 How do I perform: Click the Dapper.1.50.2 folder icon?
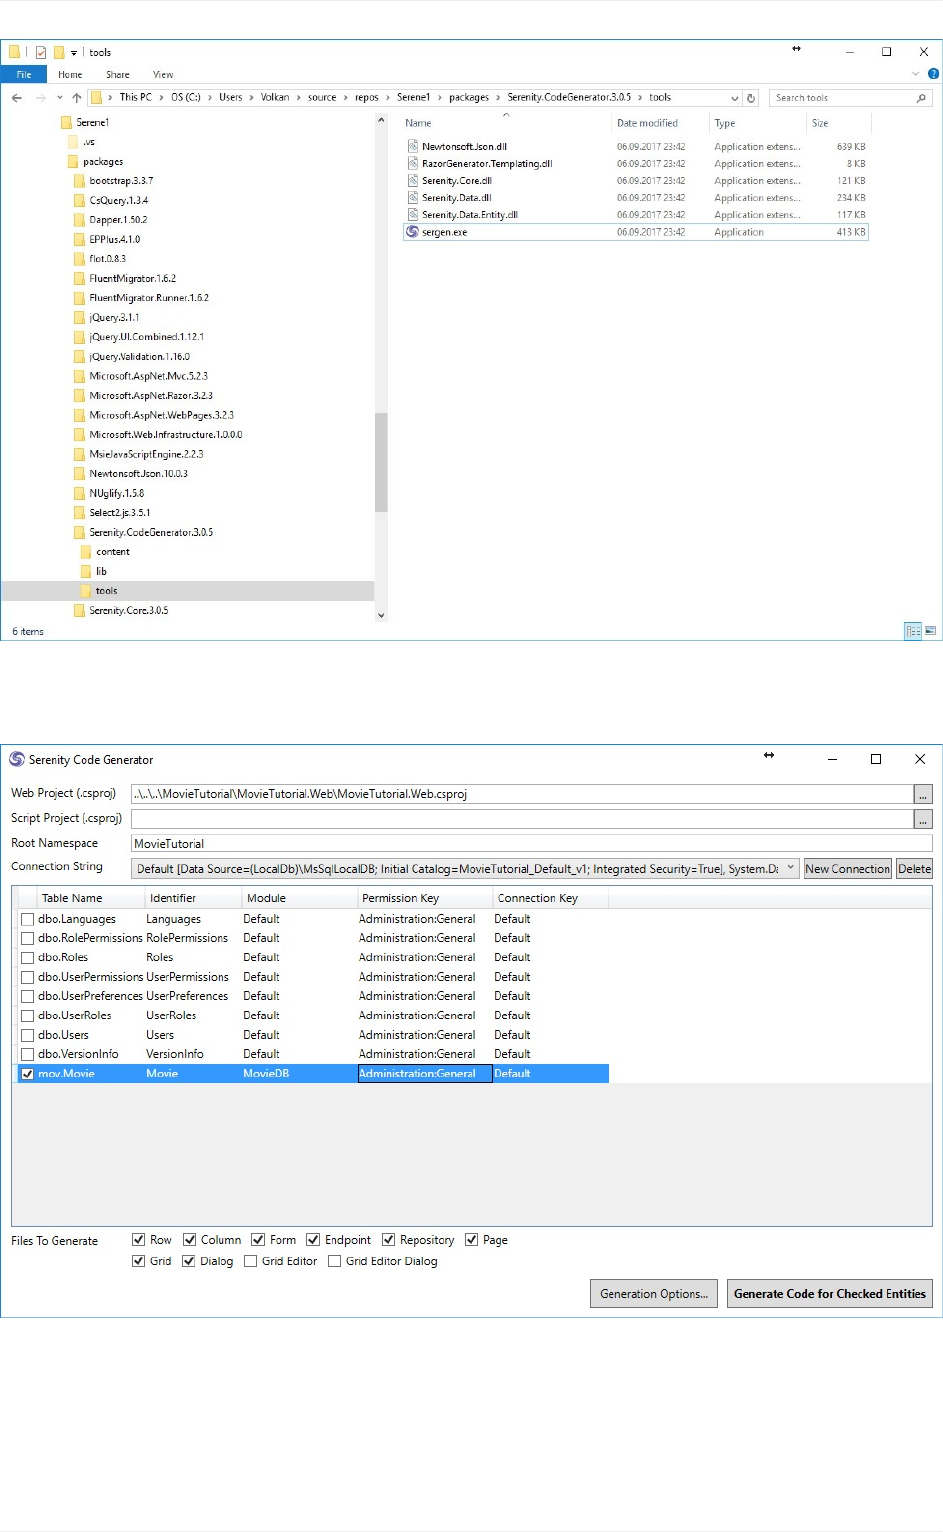tap(79, 220)
